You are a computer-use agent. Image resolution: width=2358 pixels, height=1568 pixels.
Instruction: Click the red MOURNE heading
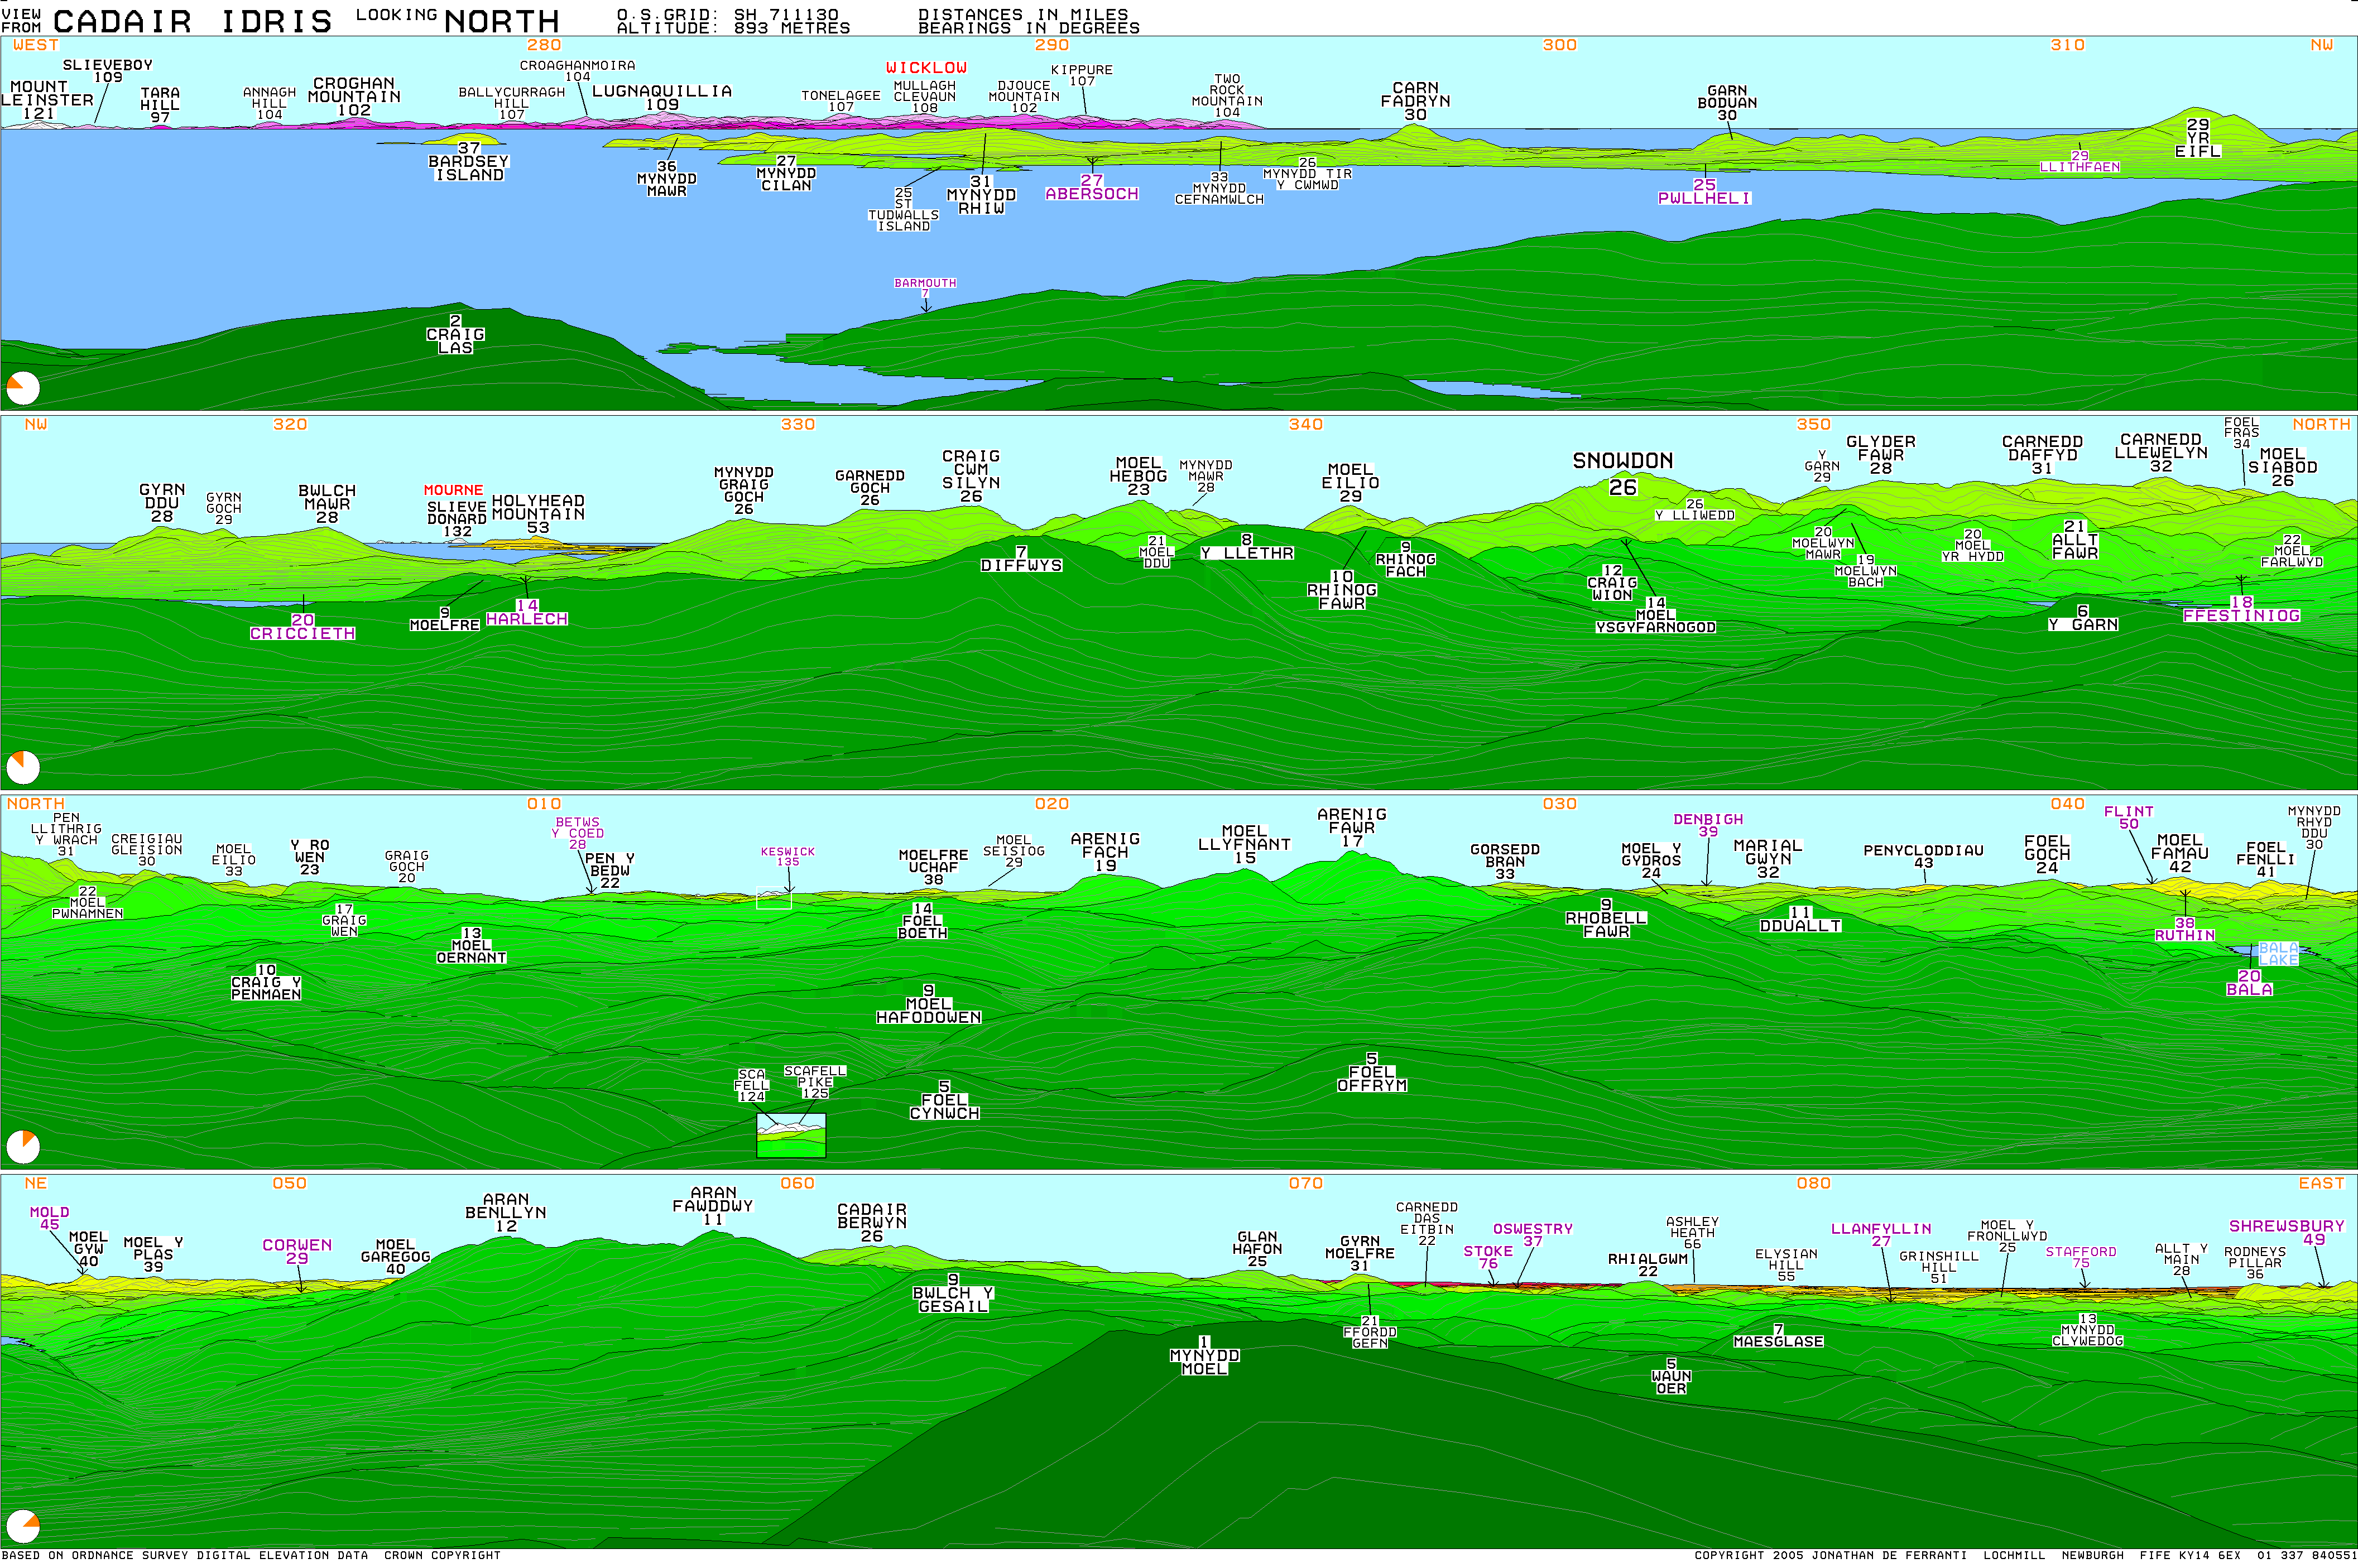tap(453, 490)
